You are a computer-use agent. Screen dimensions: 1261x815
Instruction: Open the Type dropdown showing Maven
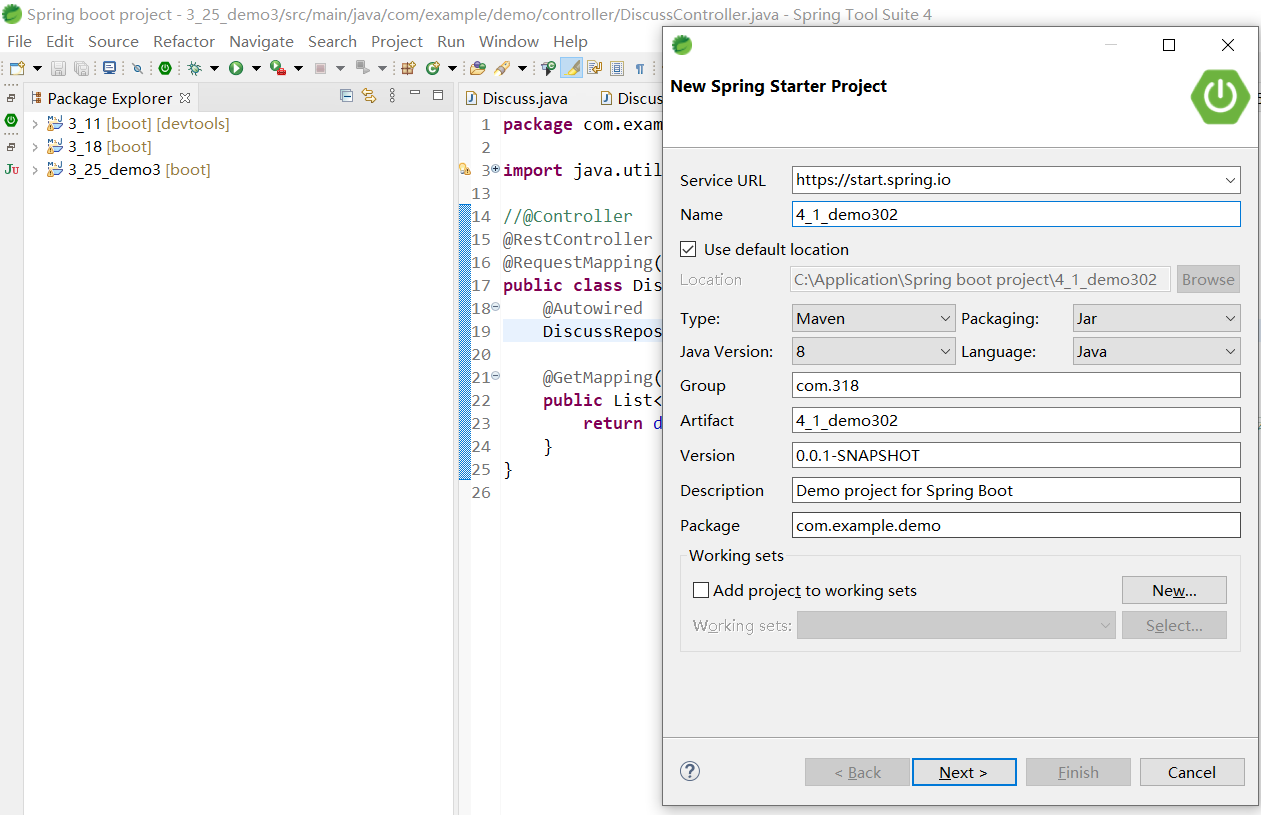[x=873, y=319]
